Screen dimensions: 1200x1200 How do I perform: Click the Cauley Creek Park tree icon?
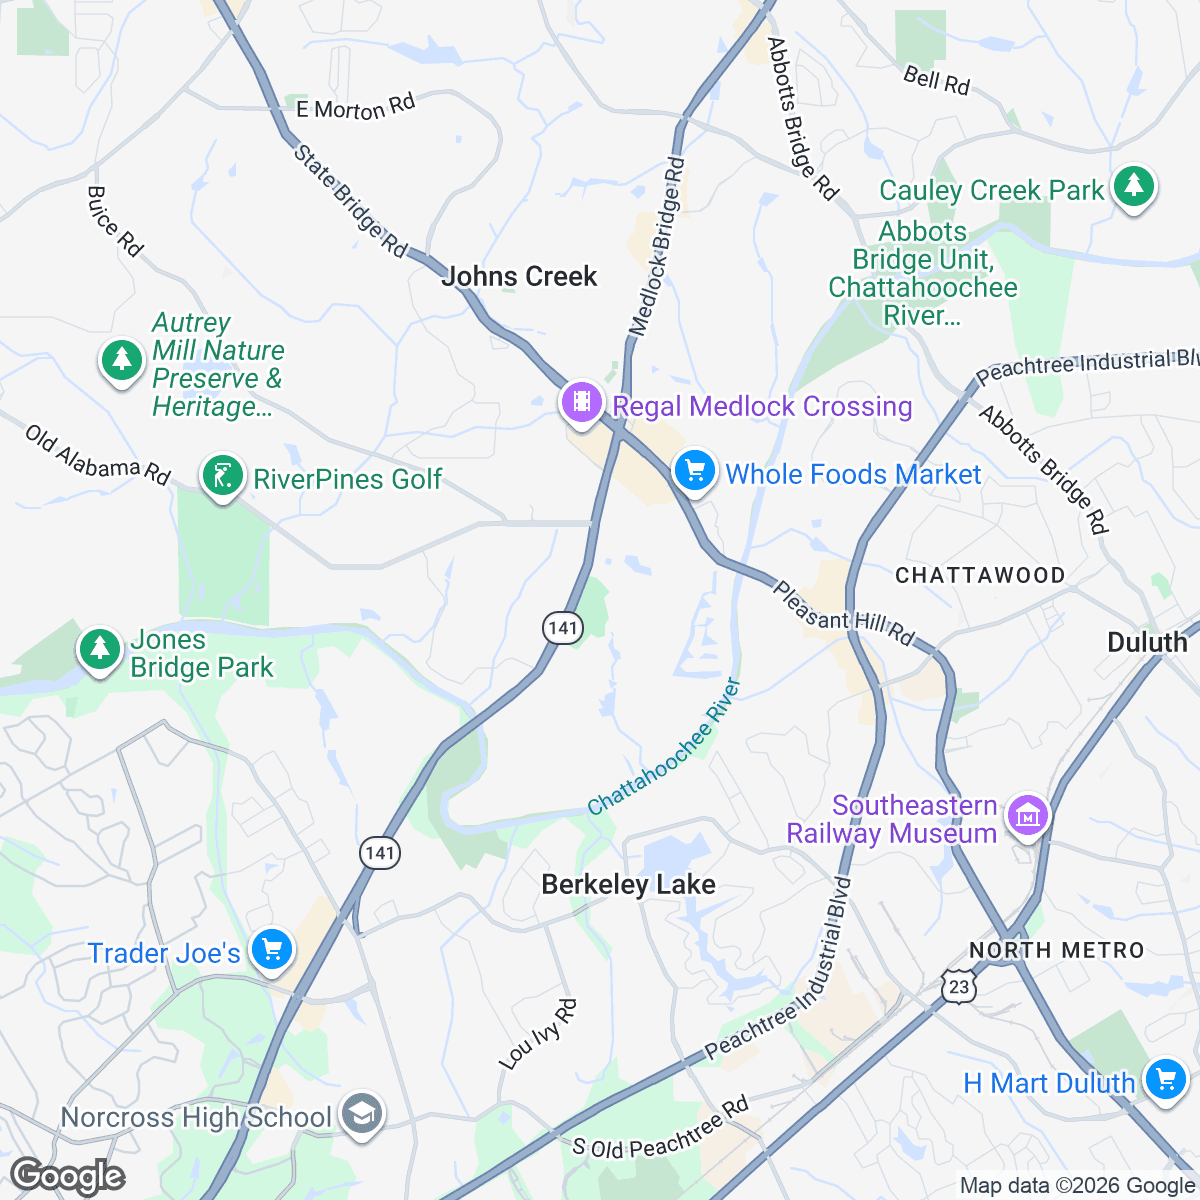tap(1133, 188)
